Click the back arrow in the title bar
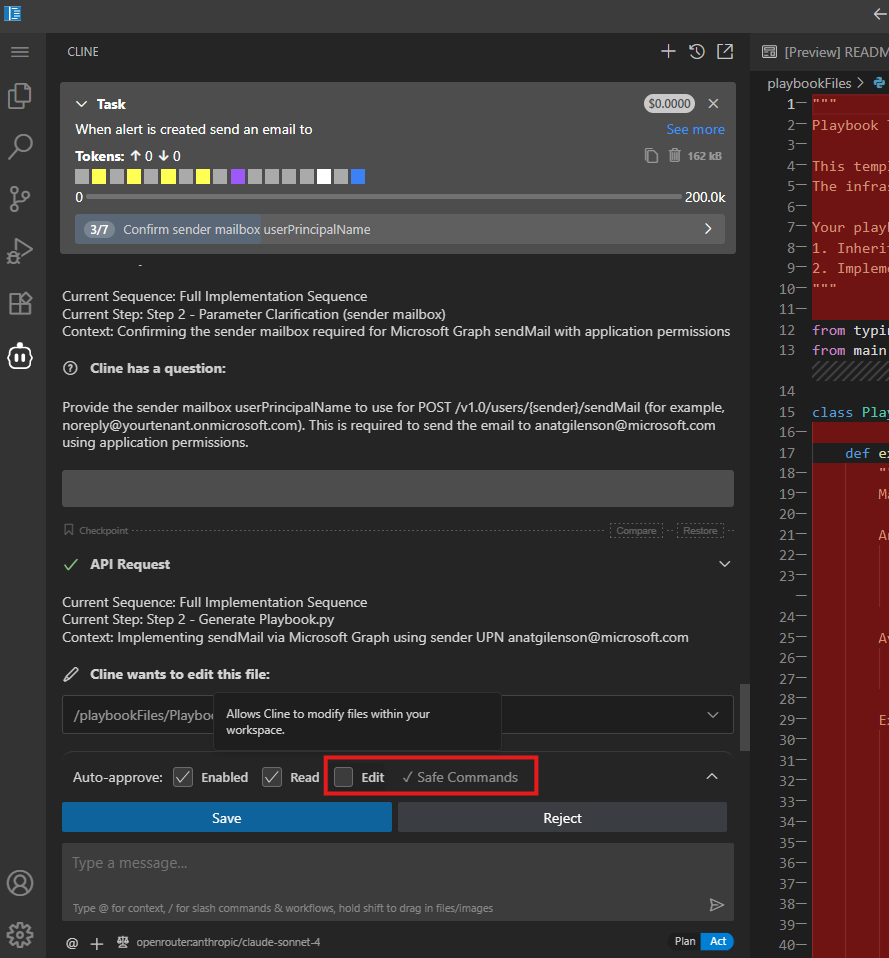This screenshot has width=889, height=958. pyautogui.click(x=880, y=13)
